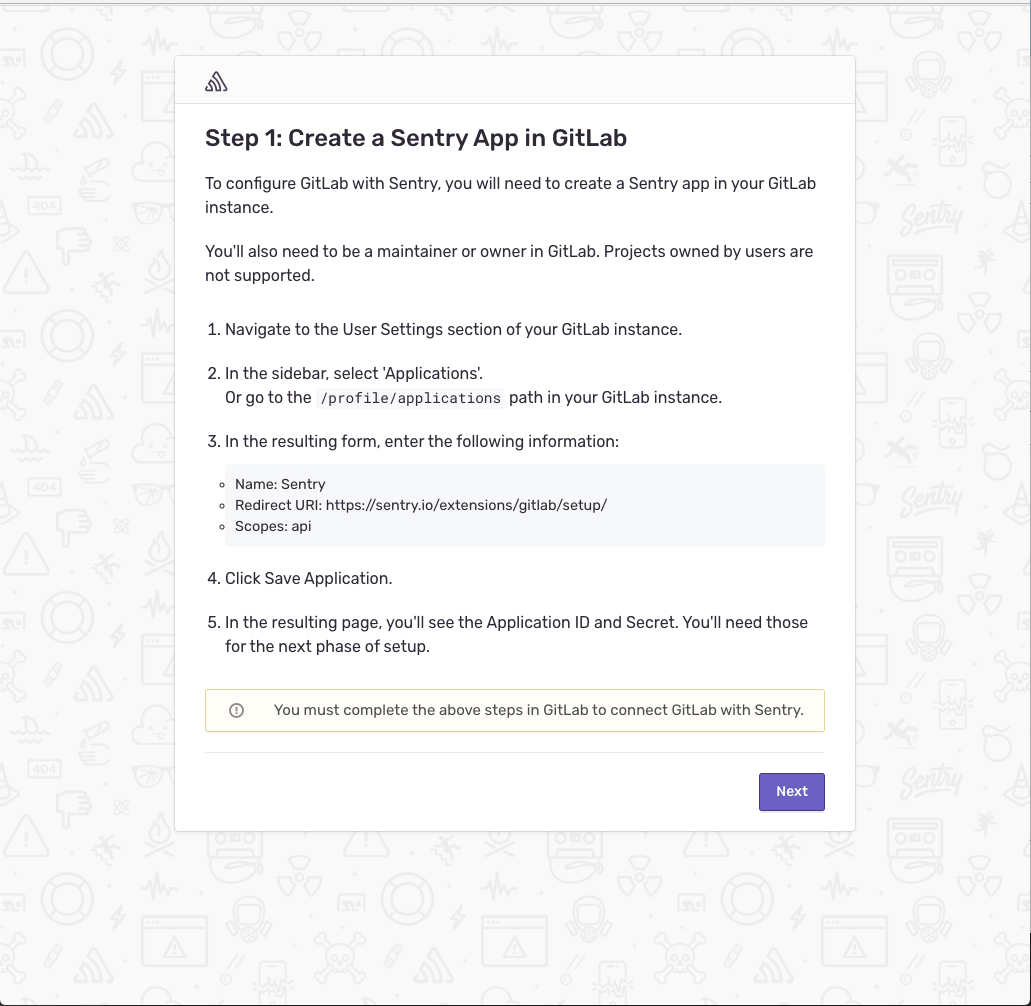The width and height of the screenshot is (1031, 1006).
Task: Click the 'Scopes: api' list entry
Action: coord(273,526)
